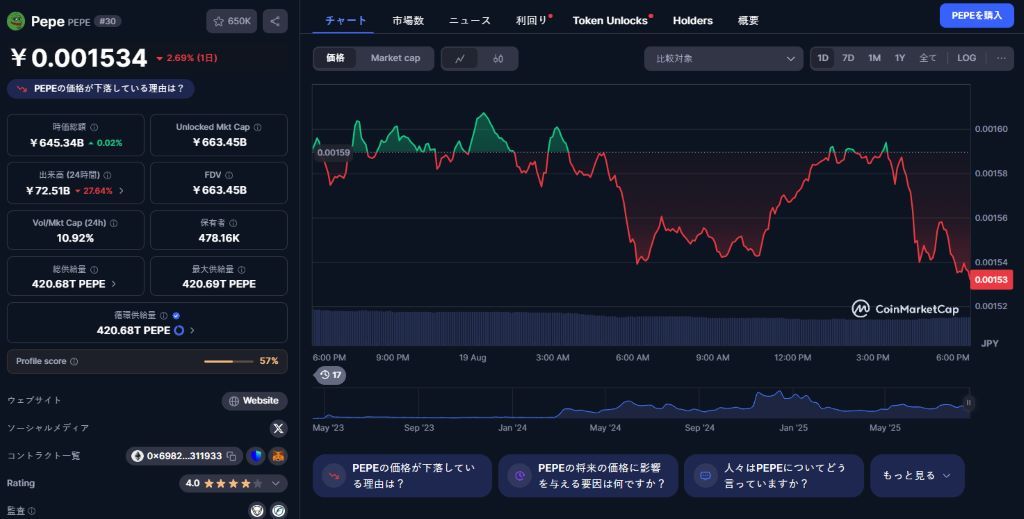Click the history events badge 17
The height and width of the screenshot is (519, 1024).
pos(330,375)
